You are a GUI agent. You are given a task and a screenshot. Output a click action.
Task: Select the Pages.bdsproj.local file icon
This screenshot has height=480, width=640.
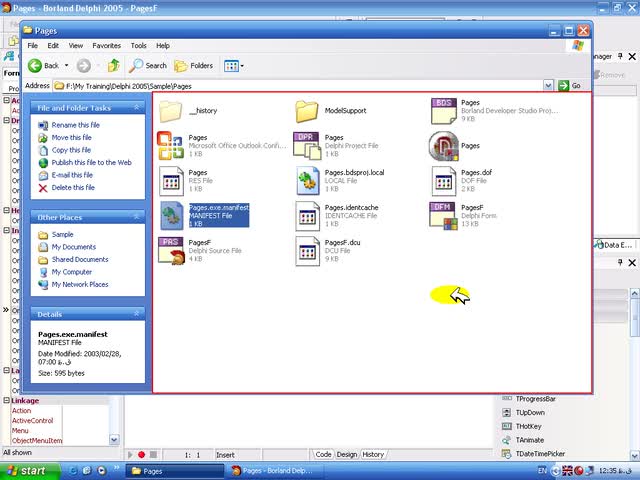point(307,181)
